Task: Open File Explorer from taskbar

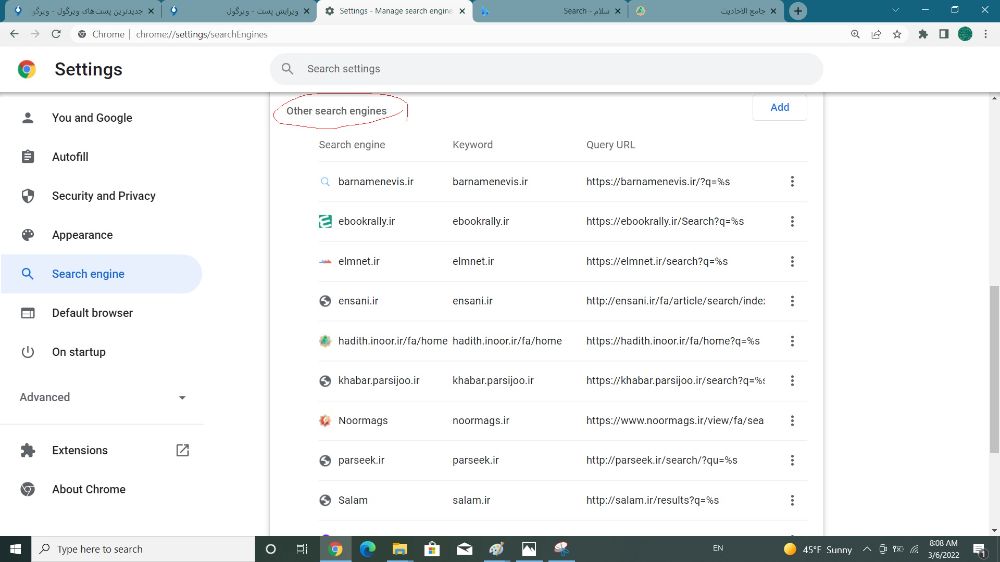Action: click(x=400, y=549)
